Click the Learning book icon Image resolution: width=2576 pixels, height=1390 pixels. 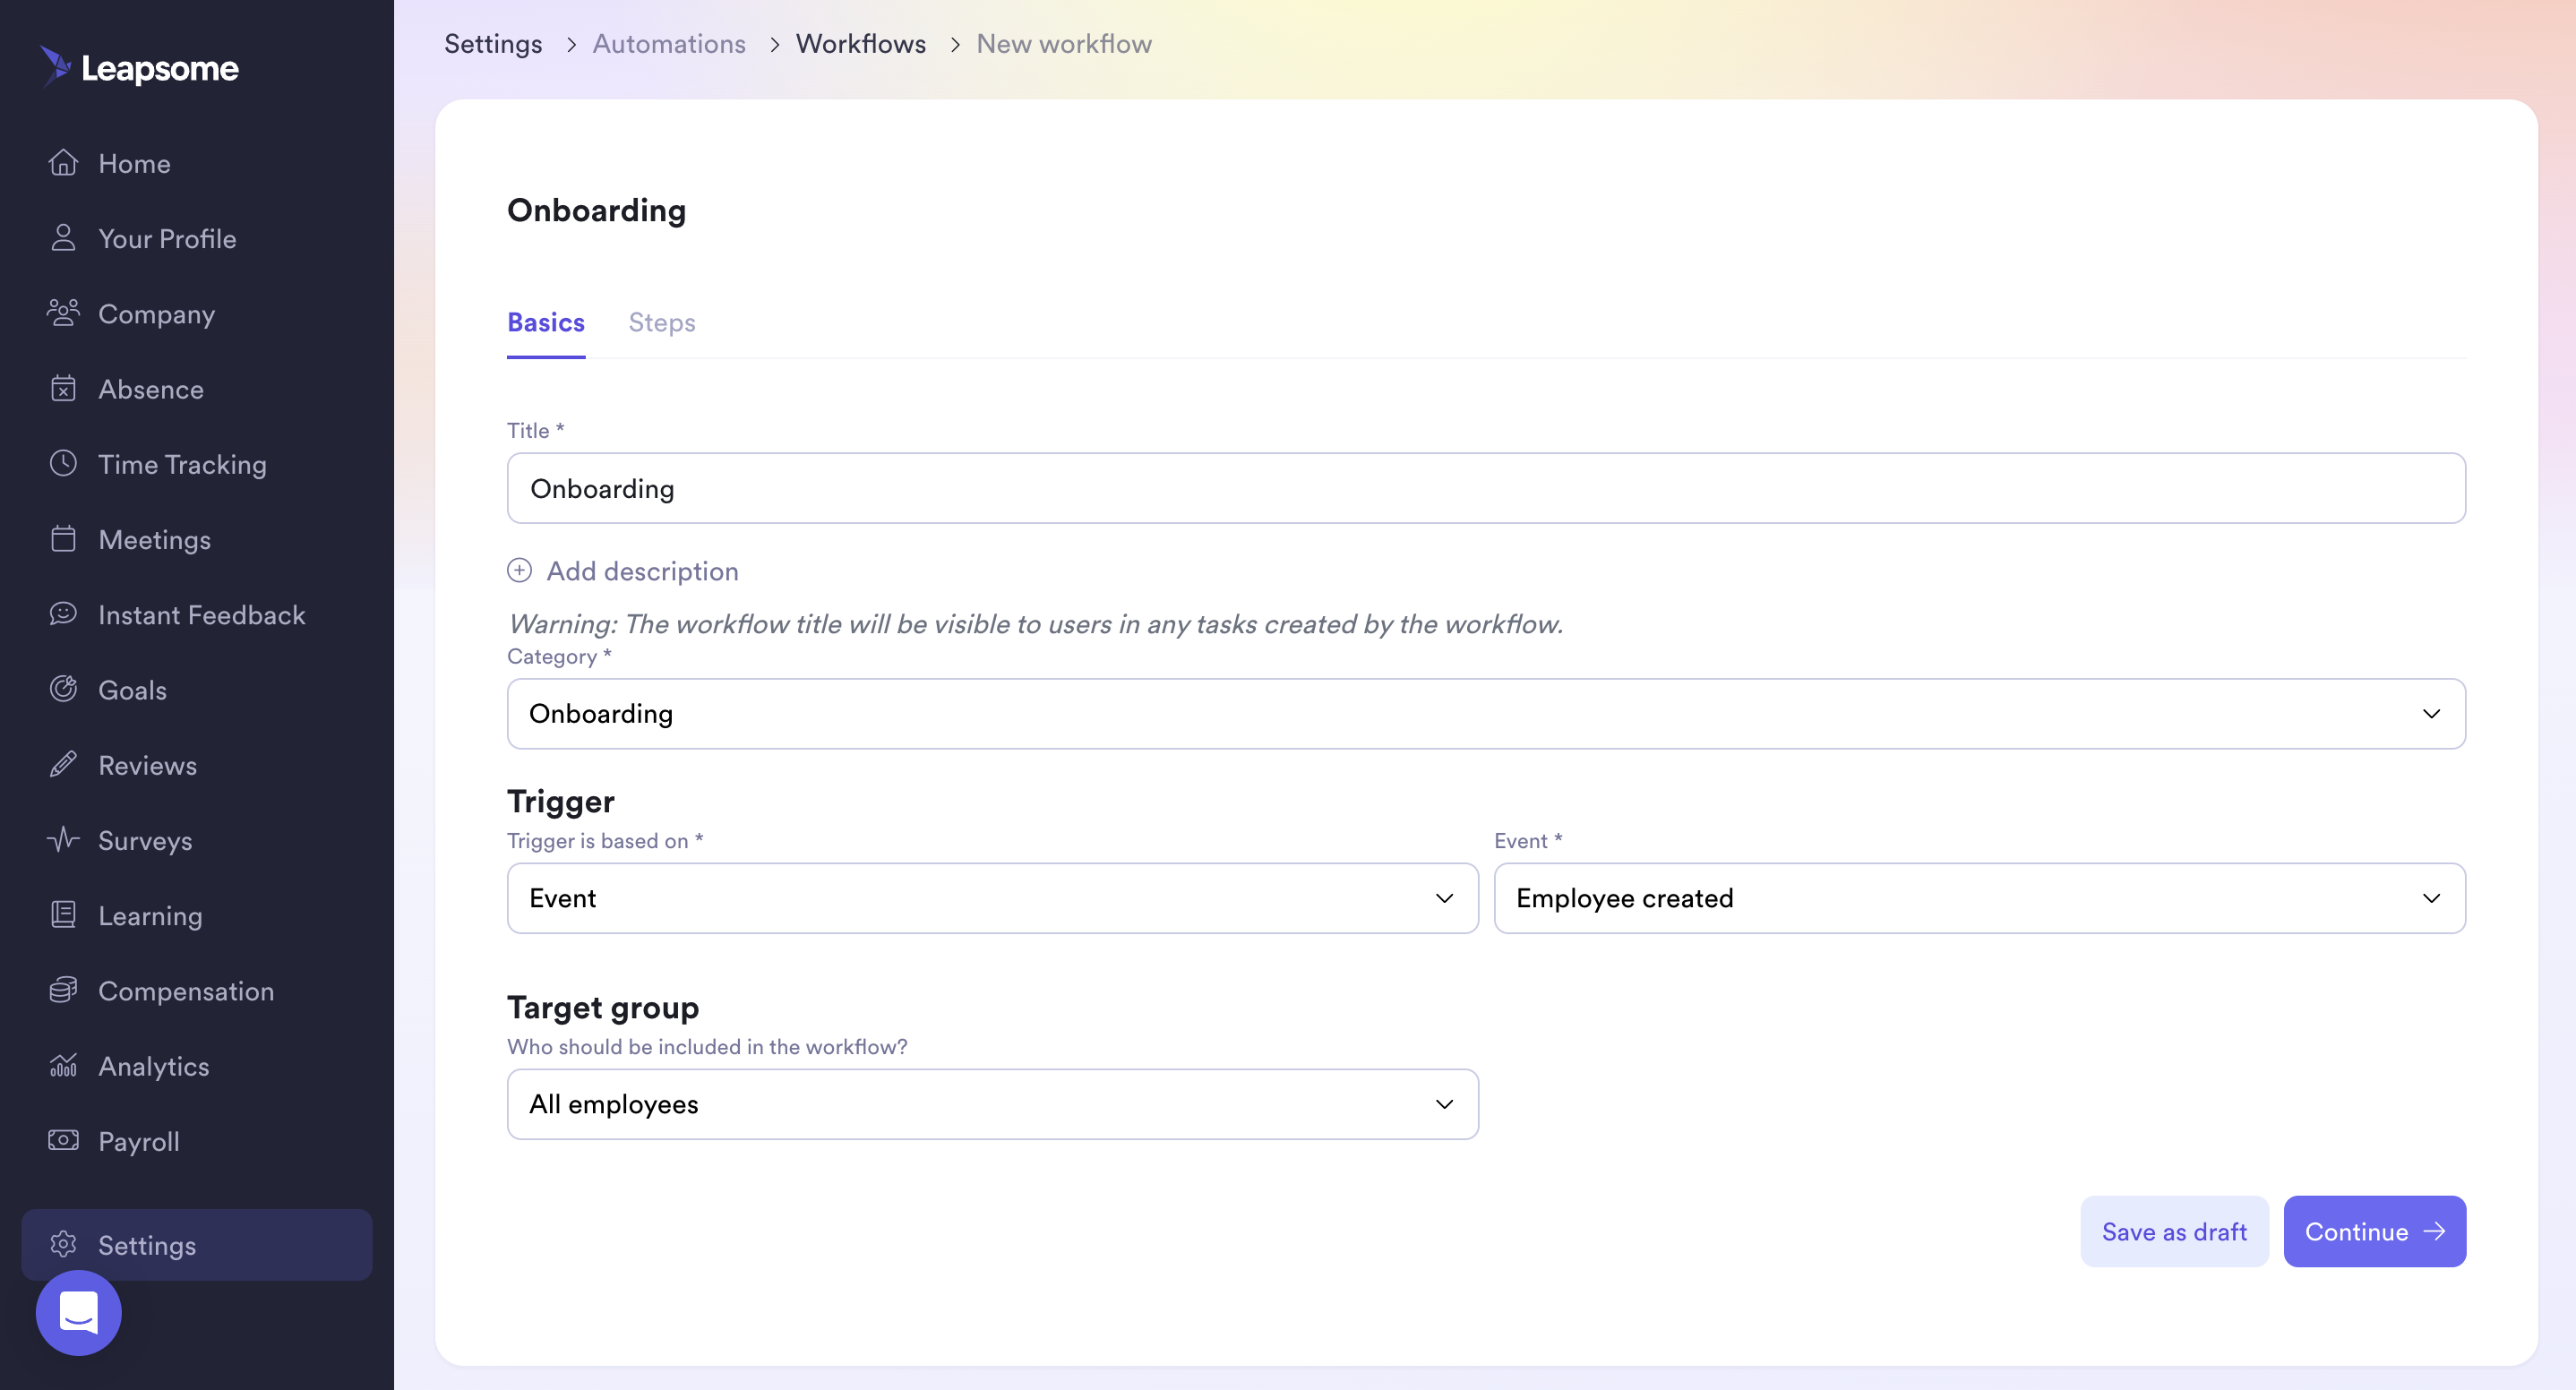pyautogui.click(x=63, y=915)
